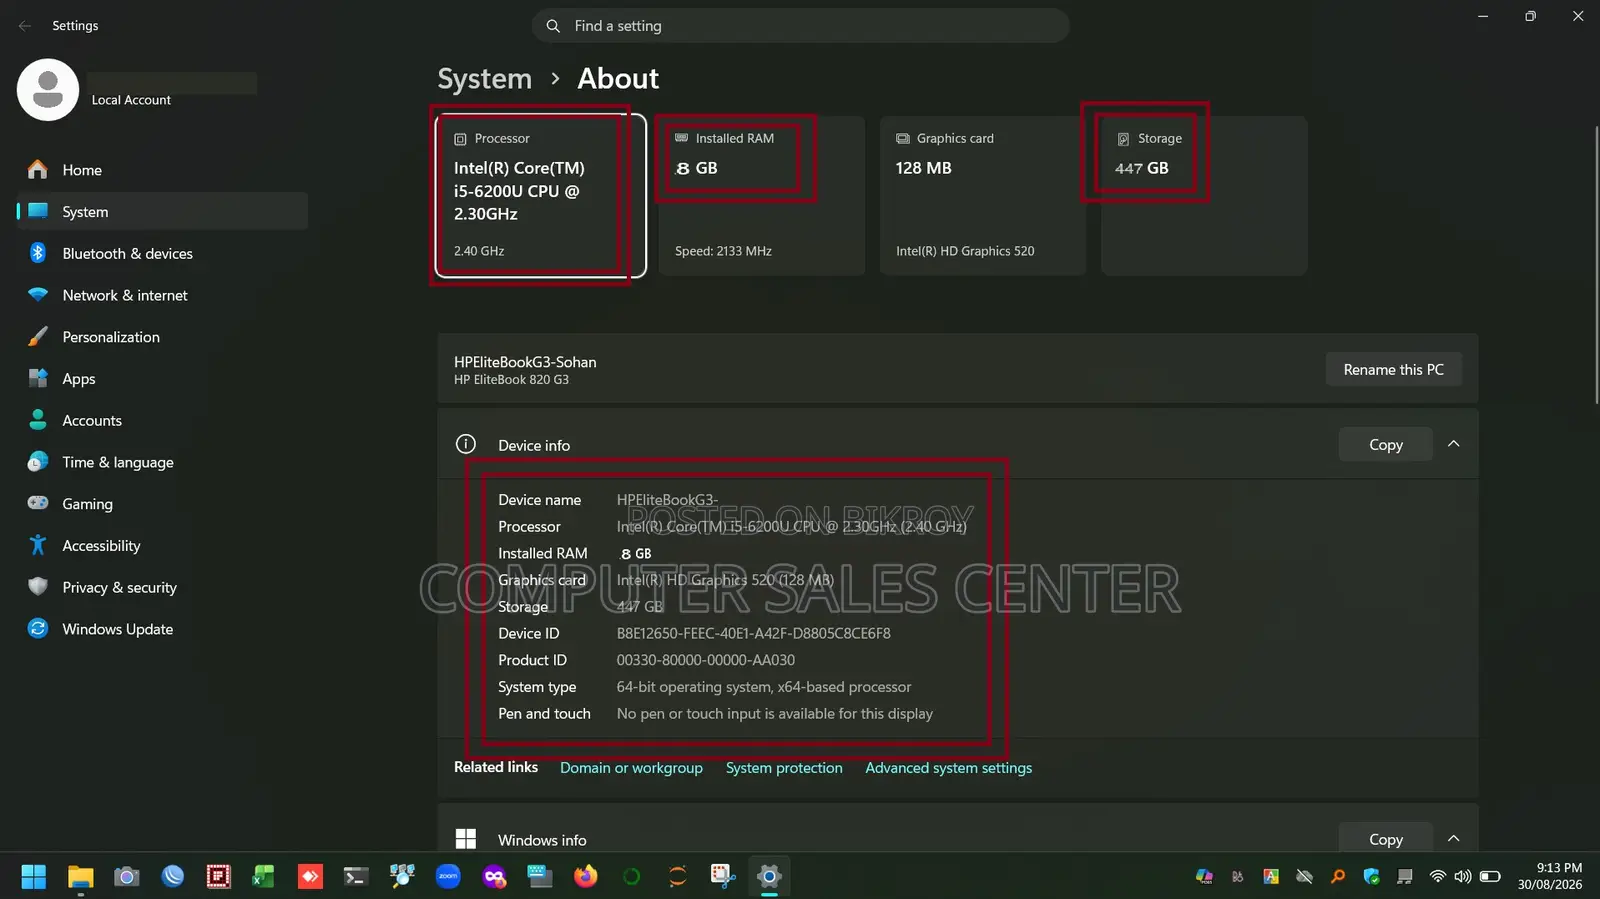The image size is (1600, 899).
Task: Open the Personalization section
Action: pyautogui.click(x=162, y=337)
